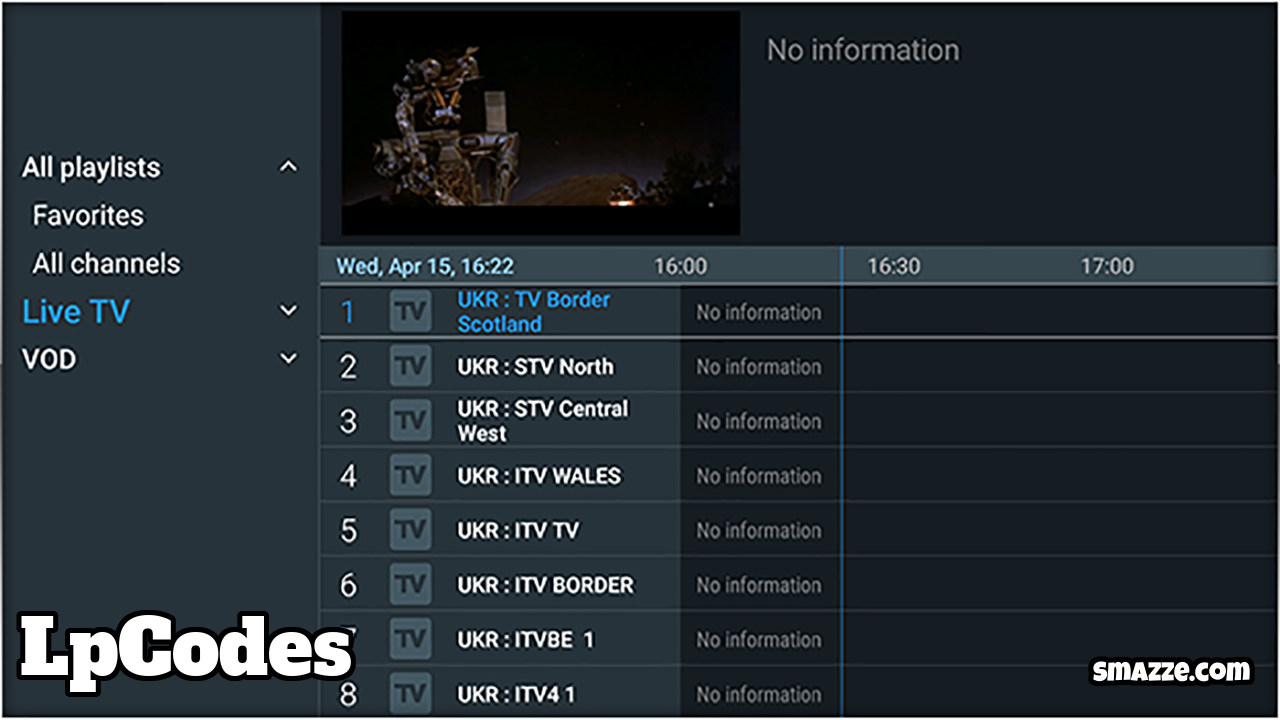Click the 17:00 time marker

(x=1107, y=266)
